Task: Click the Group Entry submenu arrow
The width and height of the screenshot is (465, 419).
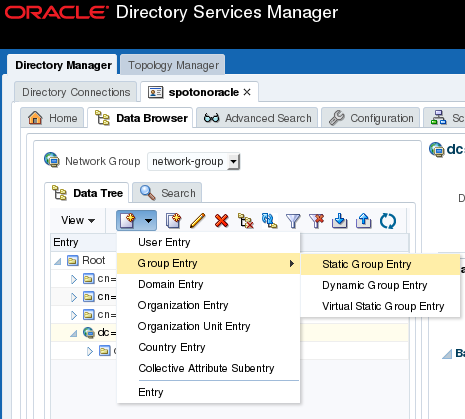Action: (x=292, y=263)
